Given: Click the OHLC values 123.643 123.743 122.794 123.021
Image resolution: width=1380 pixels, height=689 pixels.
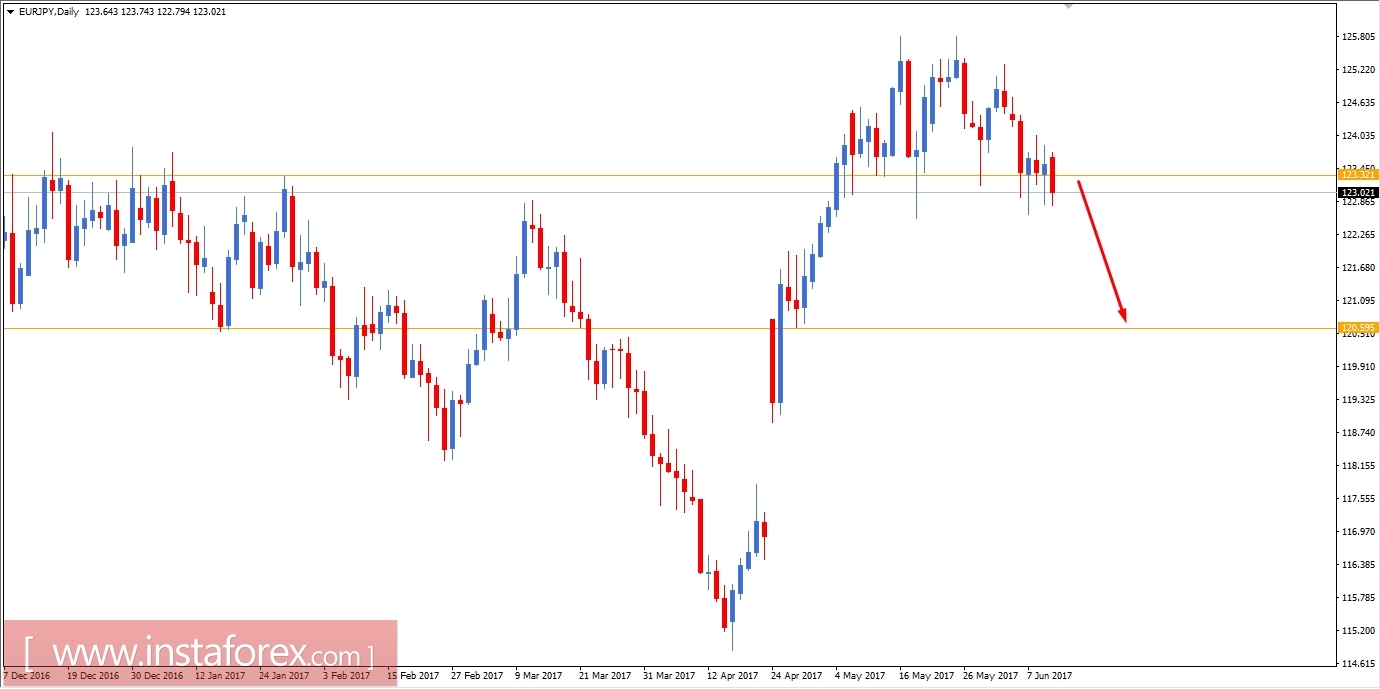Looking at the screenshot, I should pos(155,11).
